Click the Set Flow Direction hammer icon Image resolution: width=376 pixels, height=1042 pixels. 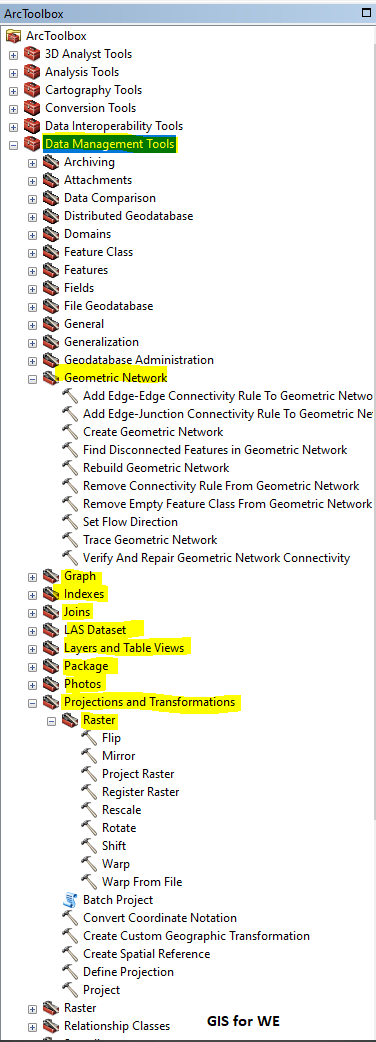click(70, 522)
